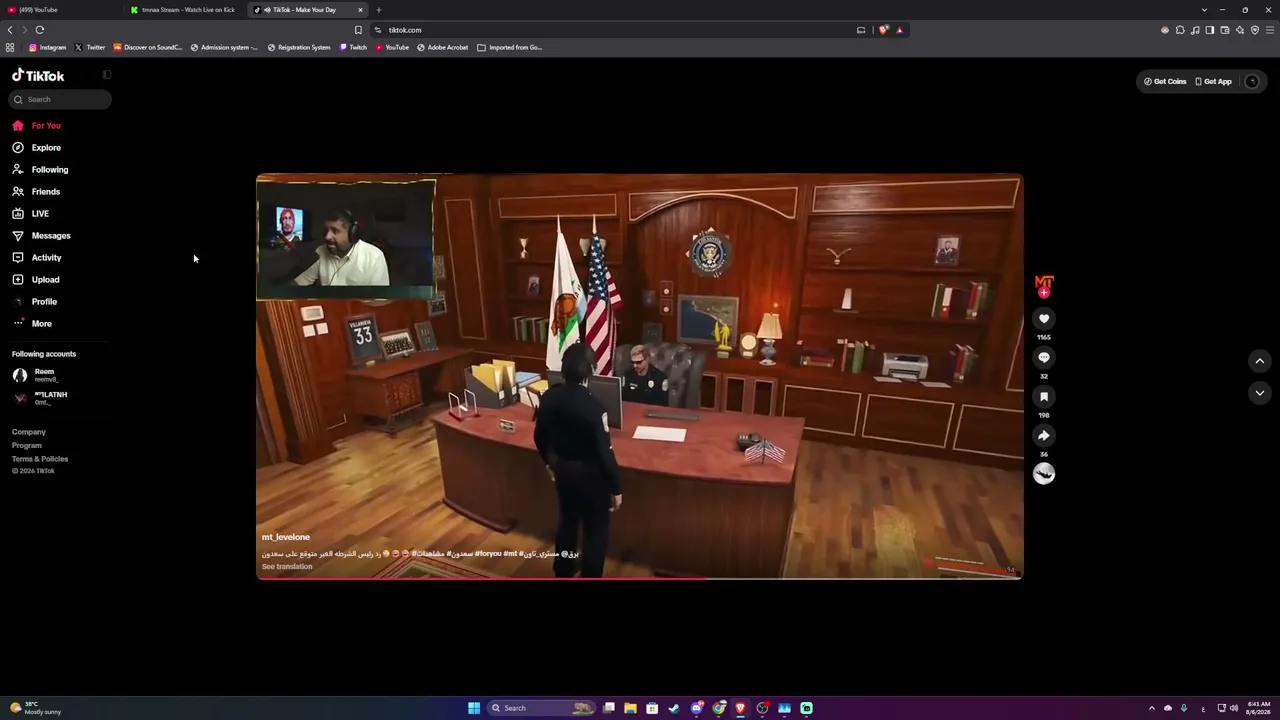Open the Brave Wallet icon
Image resolution: width=1280 pixels, height=720 pixels.
click(1225, 30)
